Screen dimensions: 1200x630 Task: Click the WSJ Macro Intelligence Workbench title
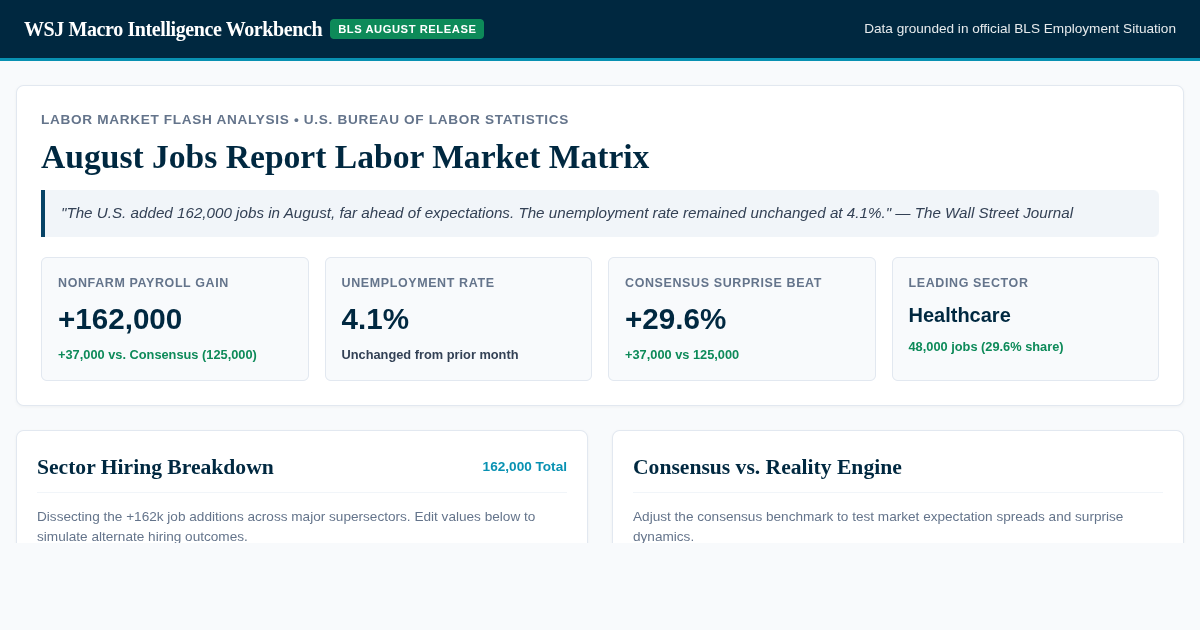[173, 29]
